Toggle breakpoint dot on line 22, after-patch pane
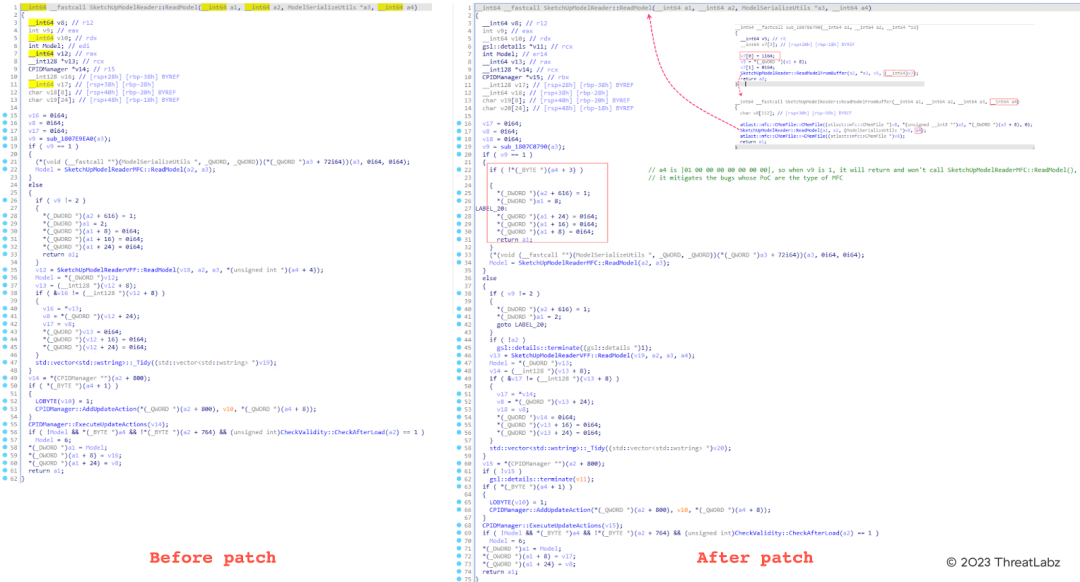The image size is (1080, 582). pos(460,171)
